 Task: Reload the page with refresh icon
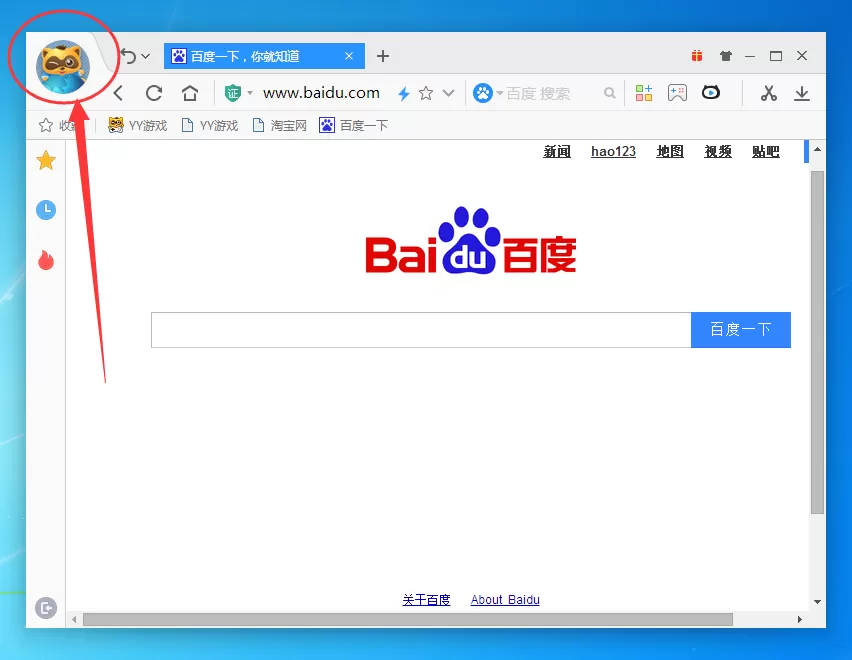click(154, 93)
